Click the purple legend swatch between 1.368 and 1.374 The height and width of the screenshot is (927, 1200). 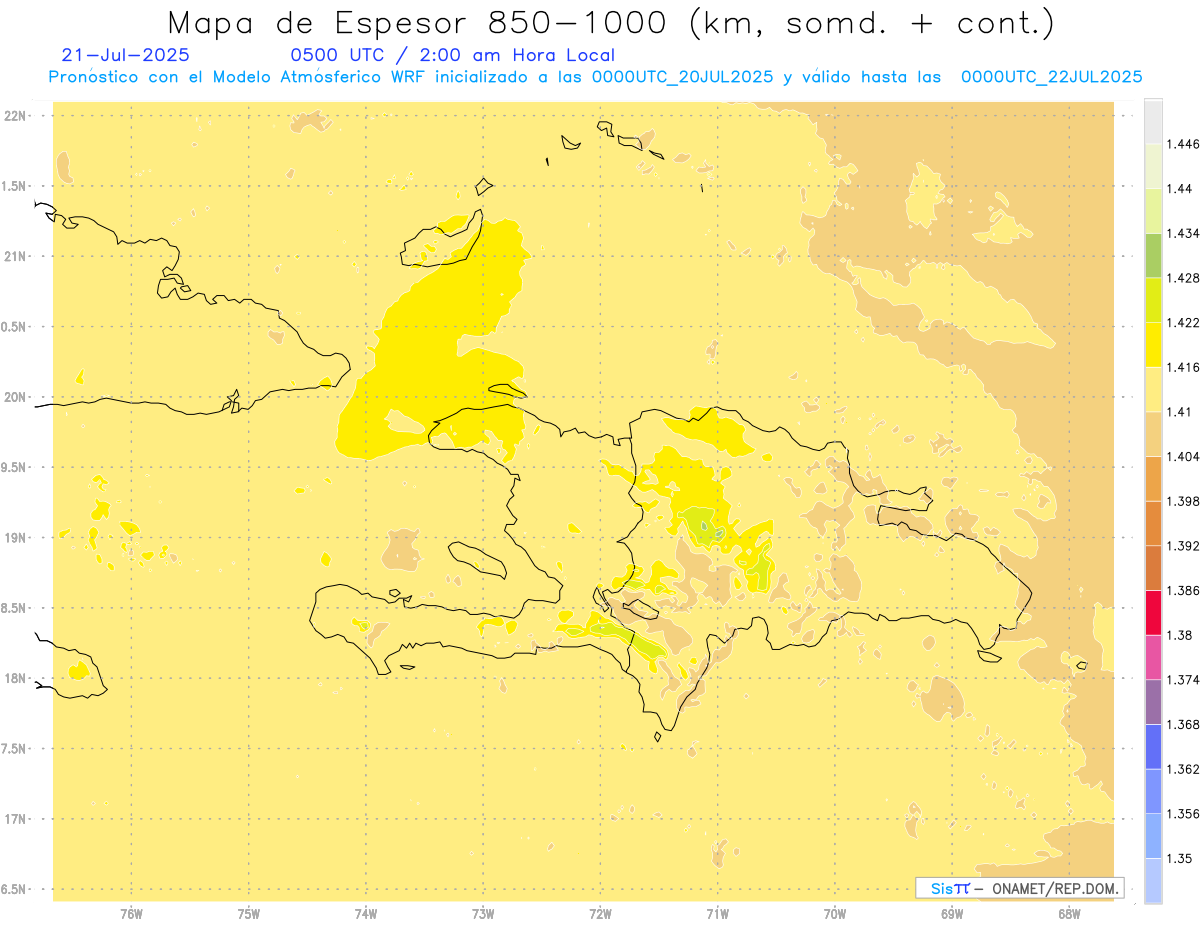click(x=1153, y=703)
